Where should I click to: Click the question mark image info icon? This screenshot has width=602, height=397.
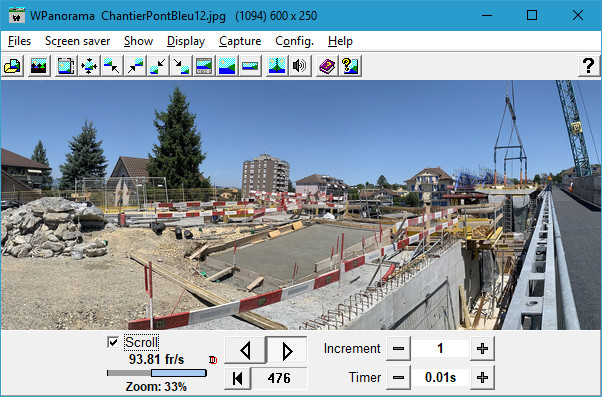pyautogui.click(x=350, y=66)
